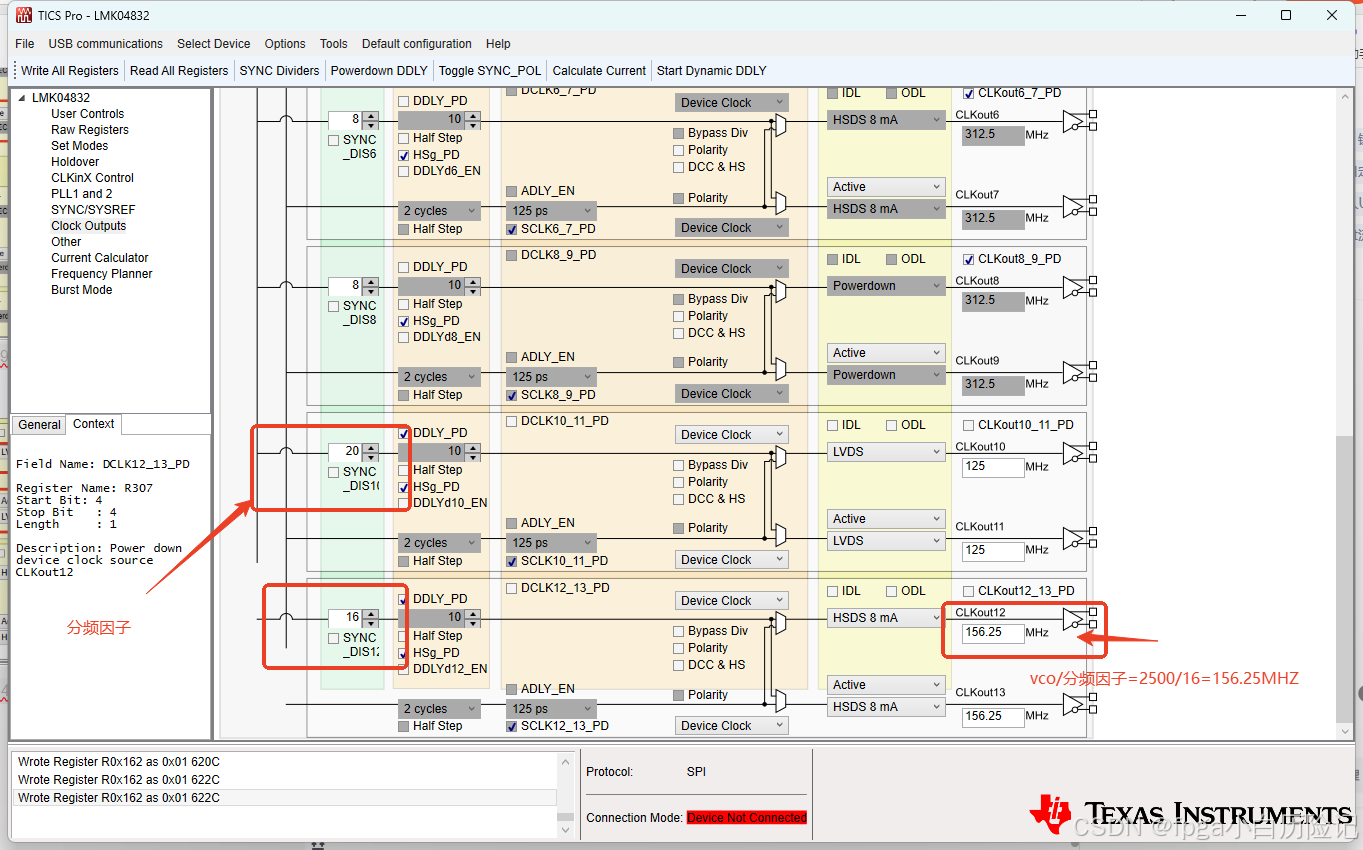The width and height of the screenshot is (1363, 850).
Task: Click the mux symbol feeding CLKout8 Powerdown output
Action: click(x=780, y=290)
